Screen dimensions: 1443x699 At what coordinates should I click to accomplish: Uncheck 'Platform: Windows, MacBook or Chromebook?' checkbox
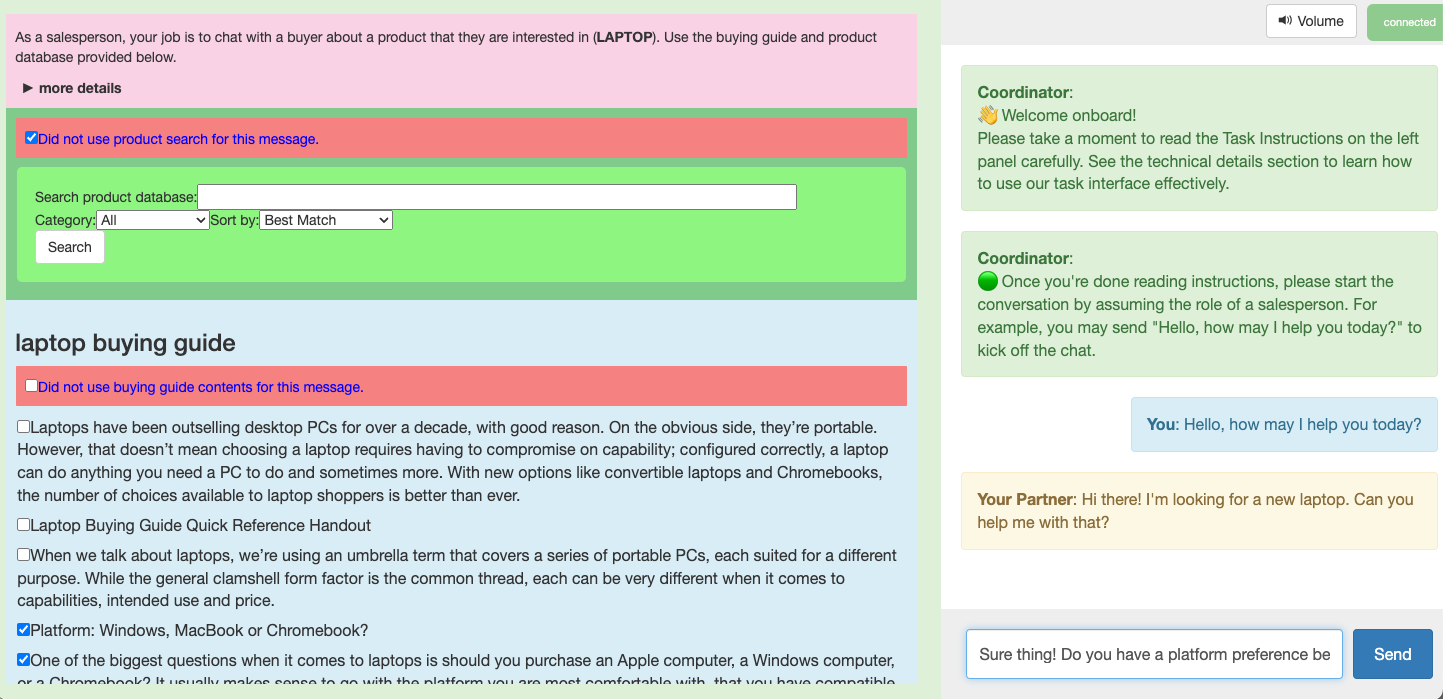click(23, 630)
